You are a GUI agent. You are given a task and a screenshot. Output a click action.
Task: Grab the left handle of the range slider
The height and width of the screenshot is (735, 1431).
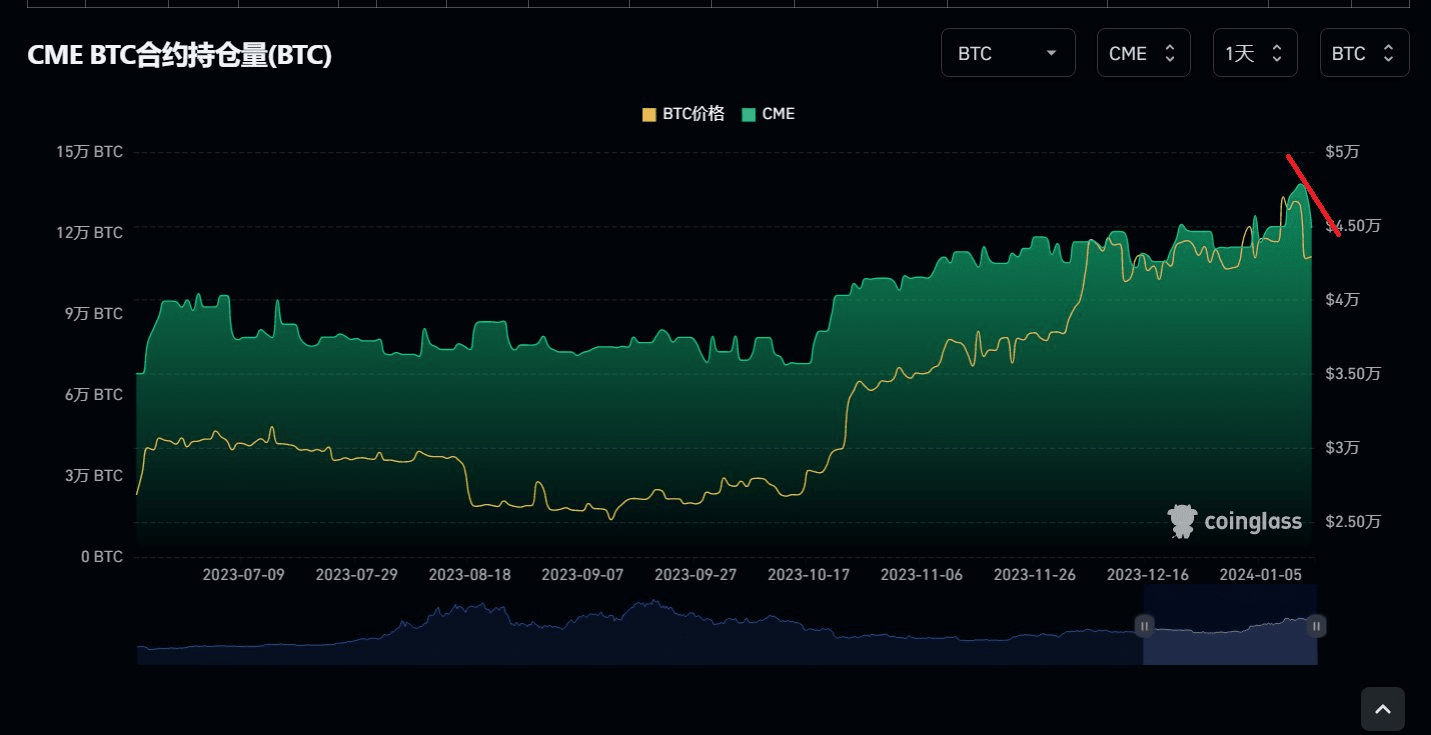point(1144,626)
